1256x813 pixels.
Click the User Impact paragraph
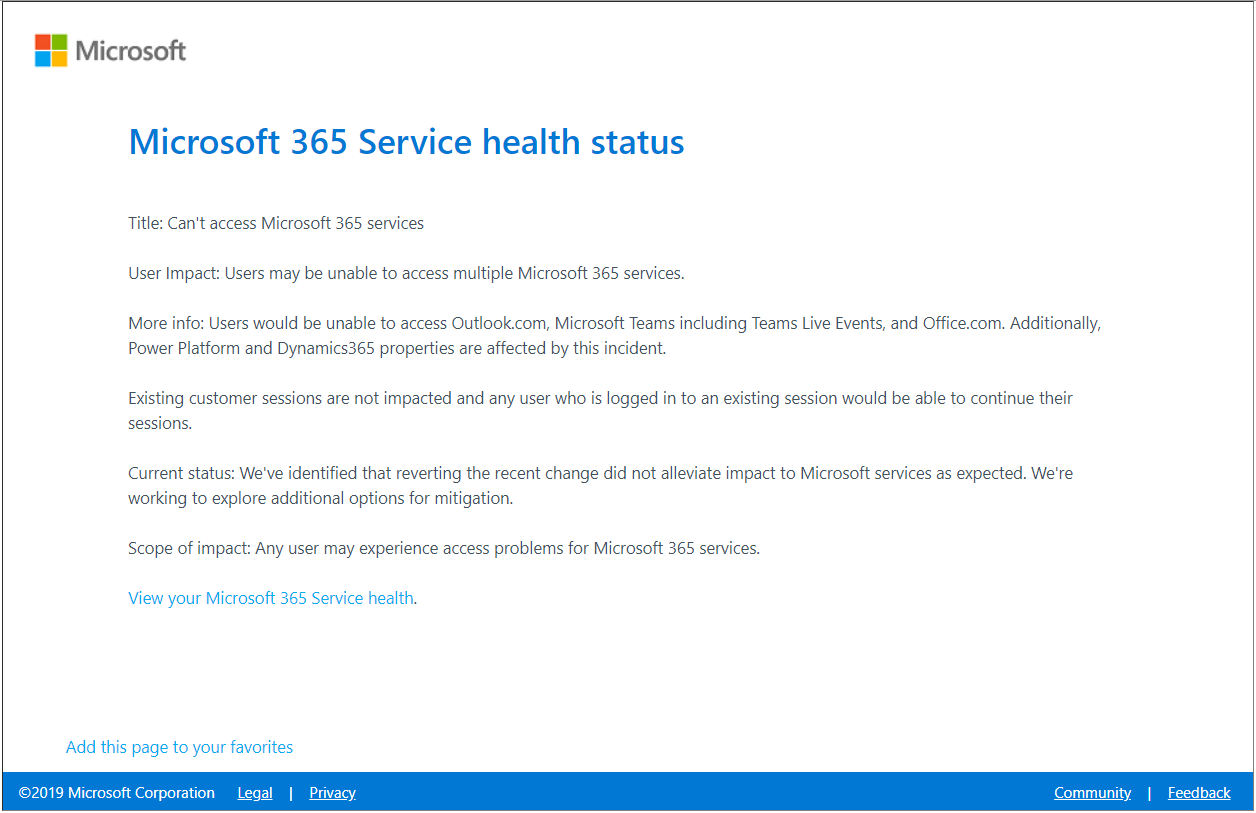pyautogui.click(x=406, y=273)
